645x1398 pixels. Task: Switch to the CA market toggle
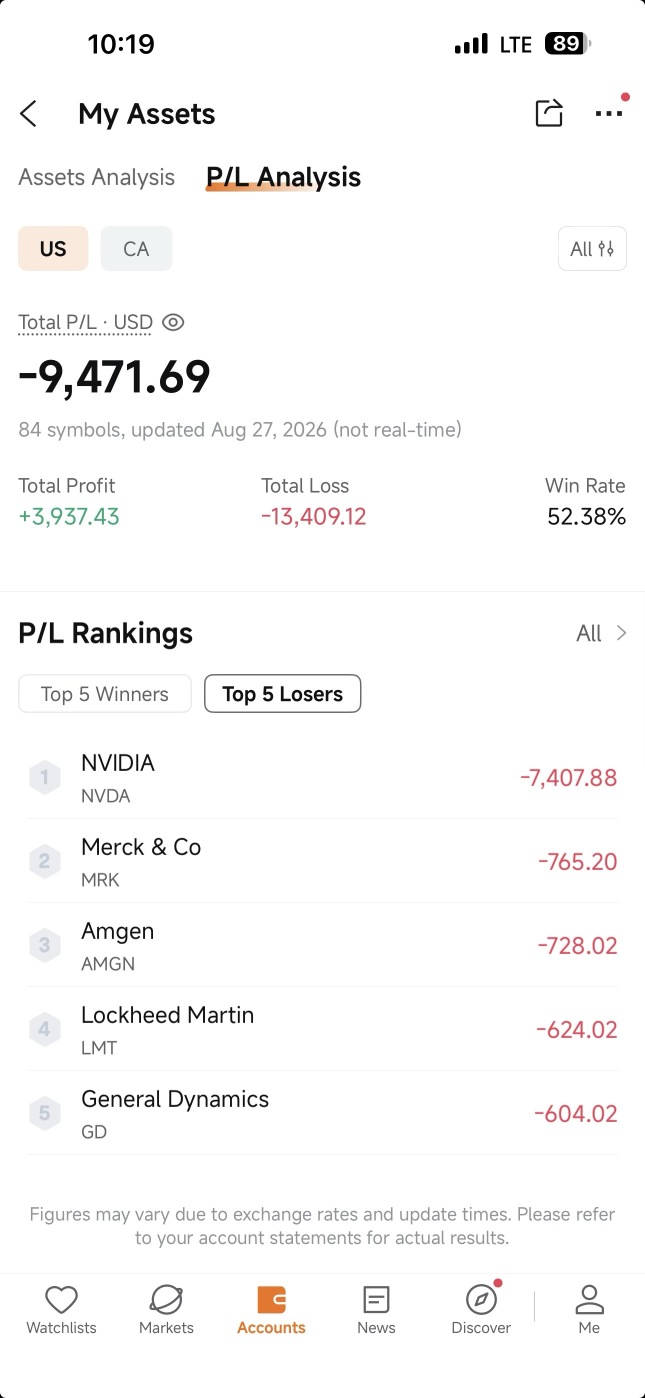(x=136, y=249)
